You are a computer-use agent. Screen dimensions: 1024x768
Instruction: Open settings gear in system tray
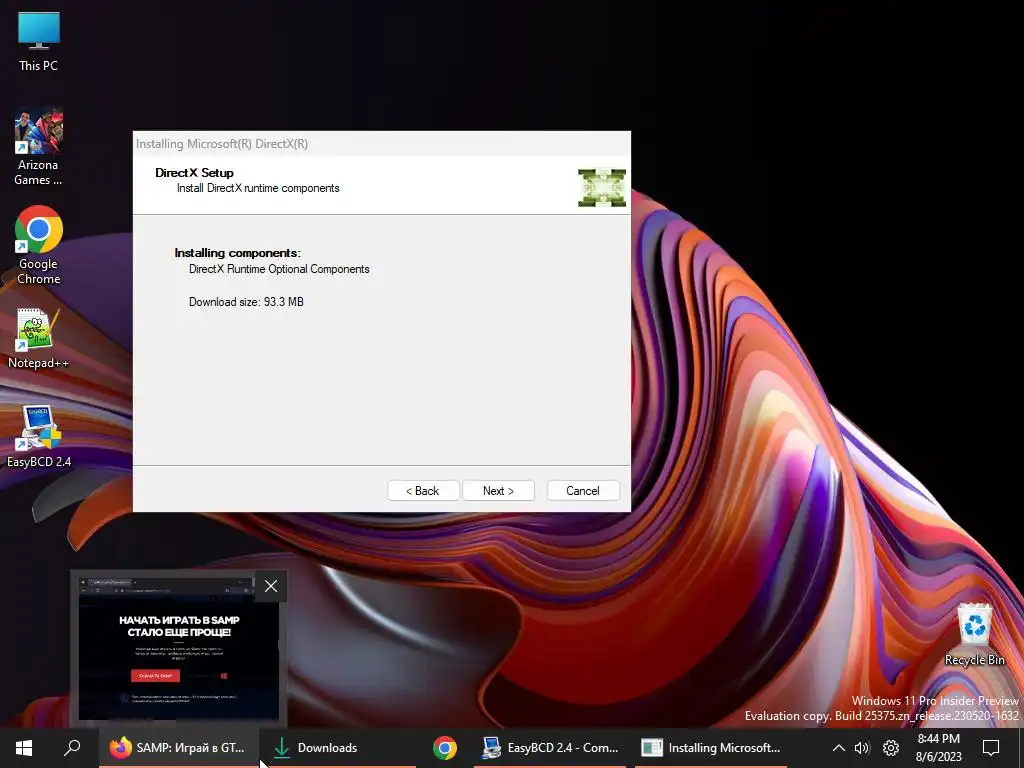coord(891,748)
